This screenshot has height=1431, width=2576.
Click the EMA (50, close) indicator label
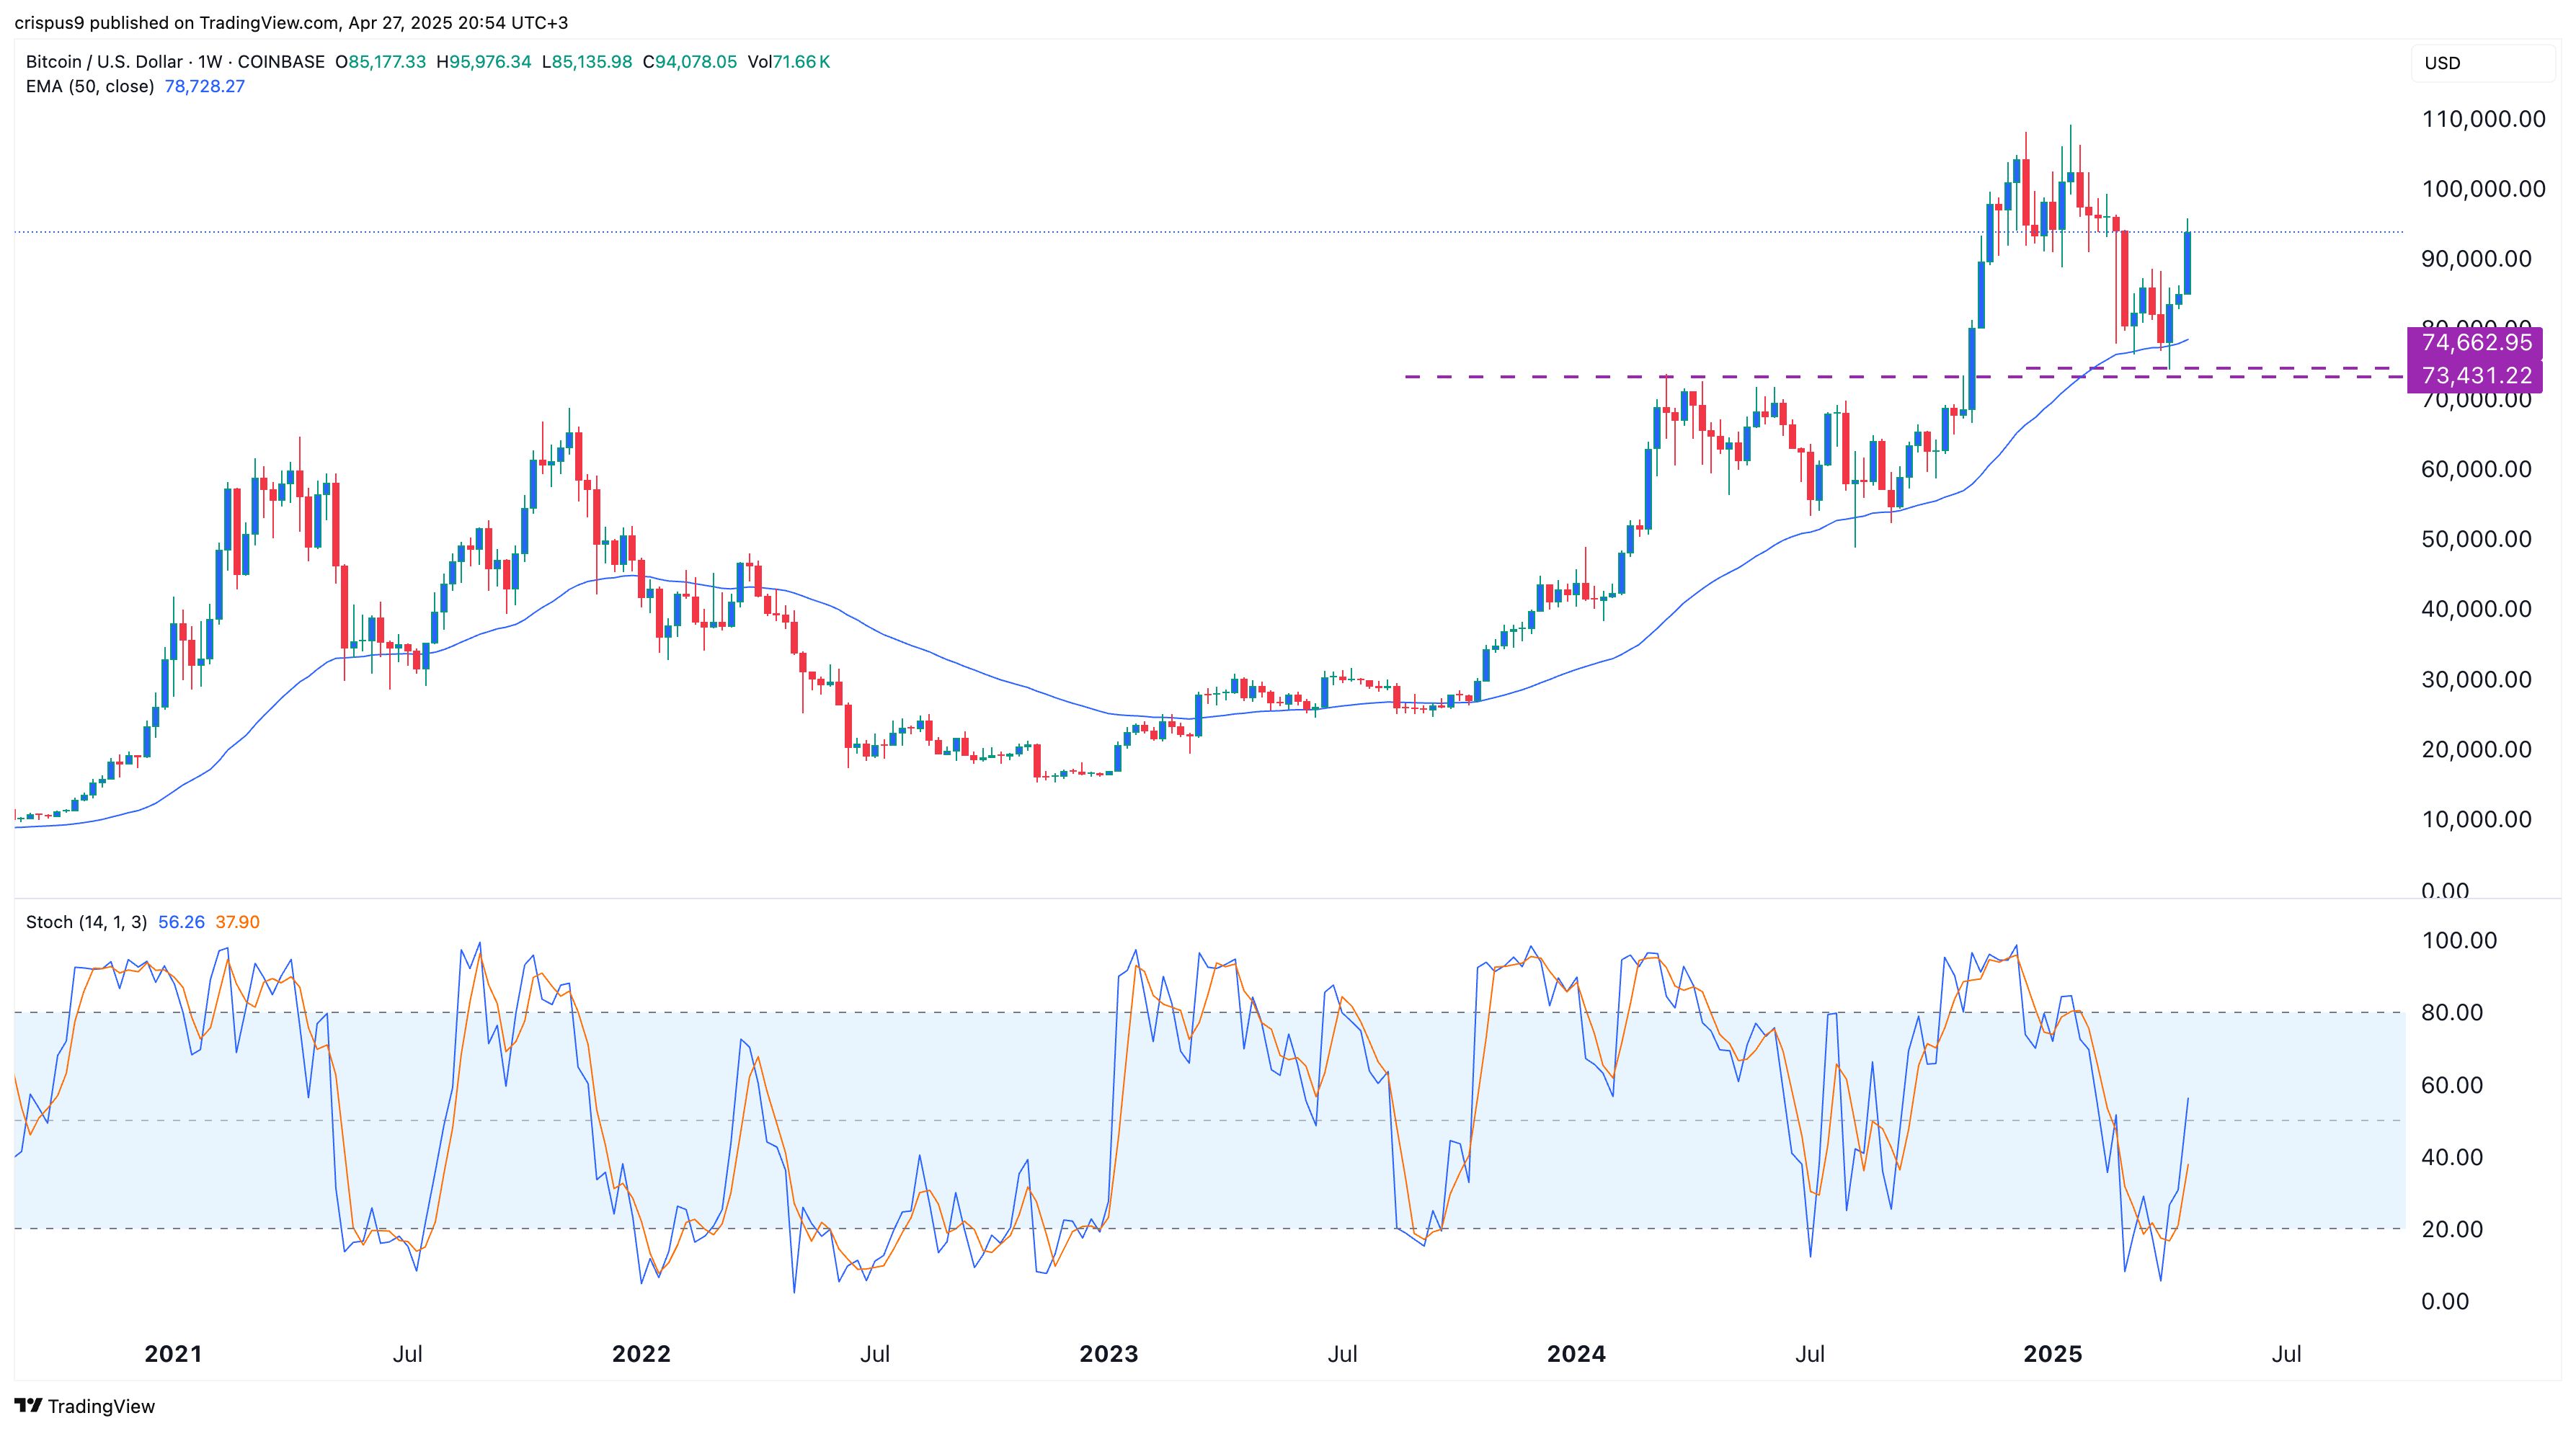click(90, 86)
